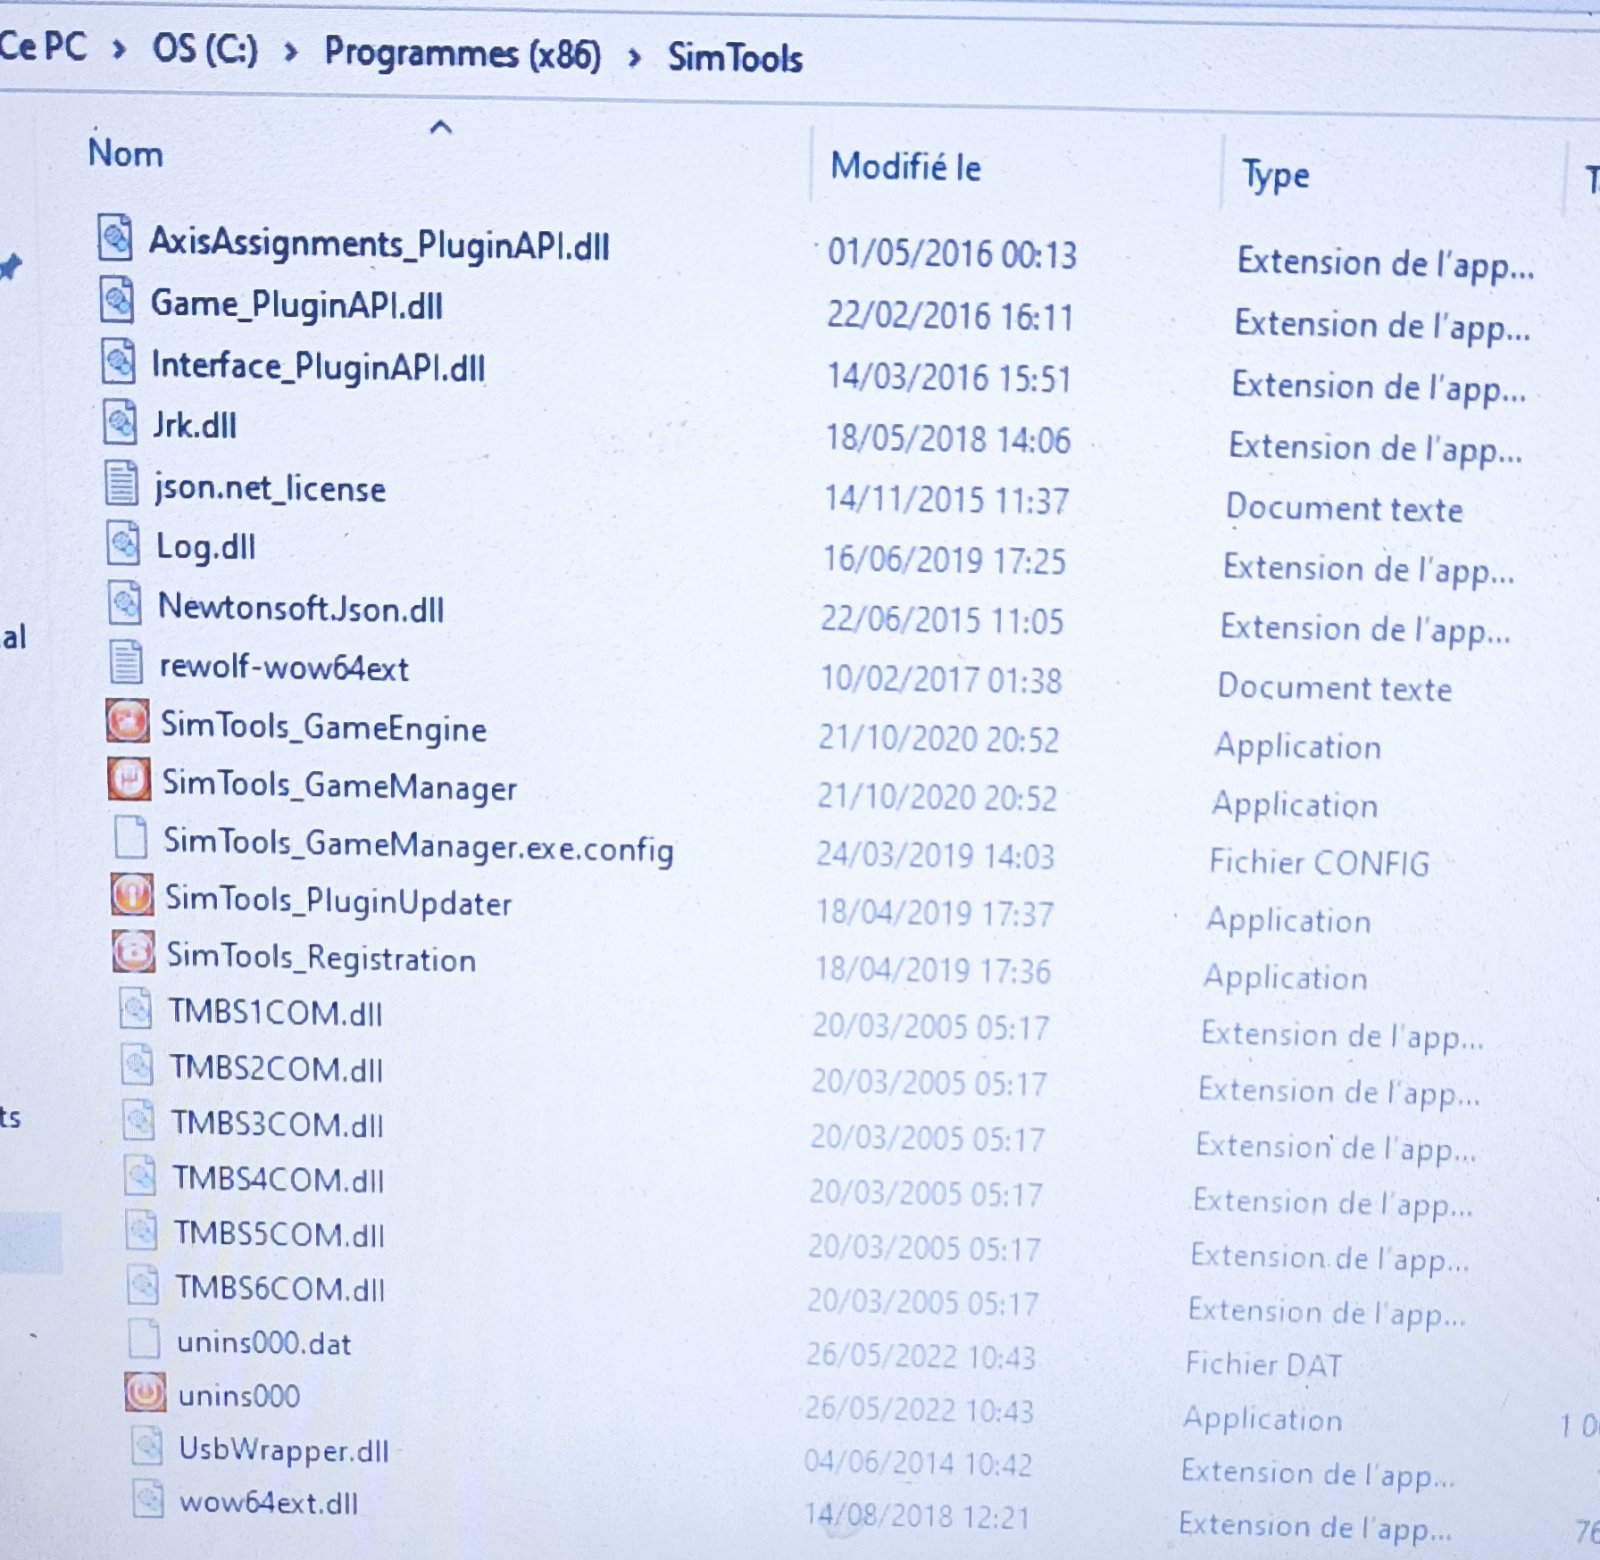Click the SimTools_PluginUpdater application icon
The width and height of the screenshot is (1600, 1560).
point(132,895)
